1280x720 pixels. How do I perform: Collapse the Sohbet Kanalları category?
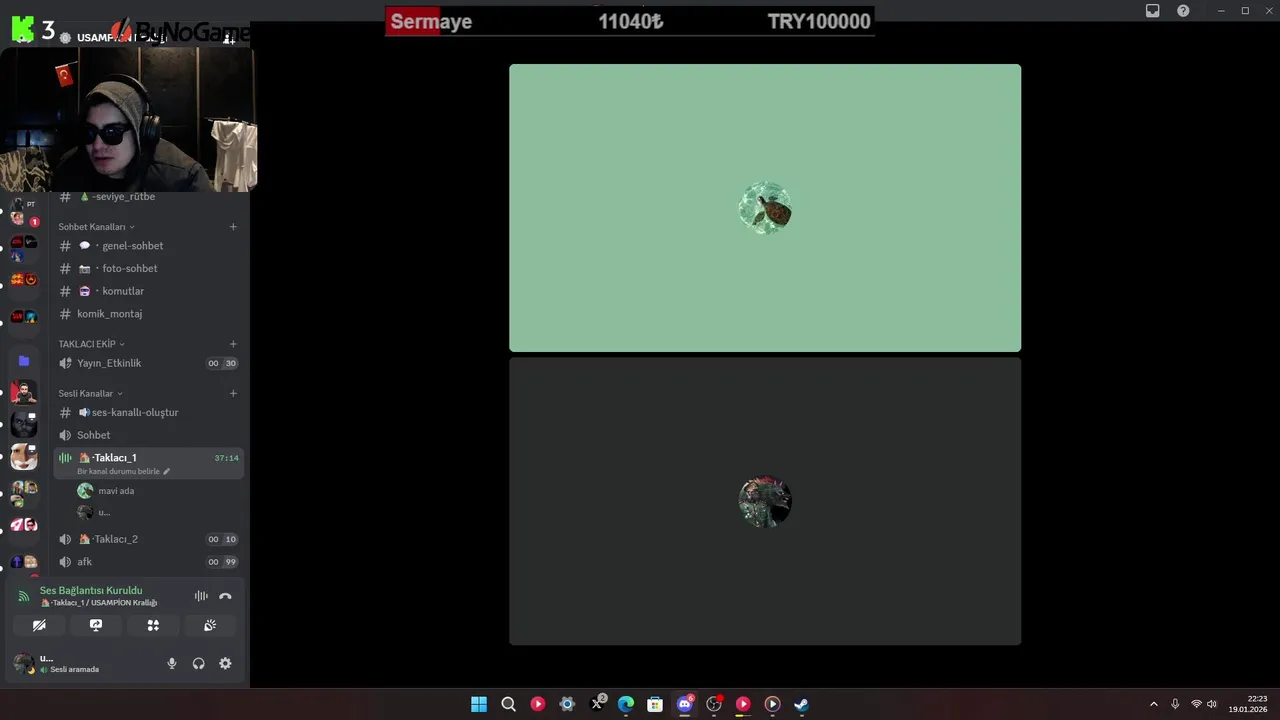(x=96, y=227)
